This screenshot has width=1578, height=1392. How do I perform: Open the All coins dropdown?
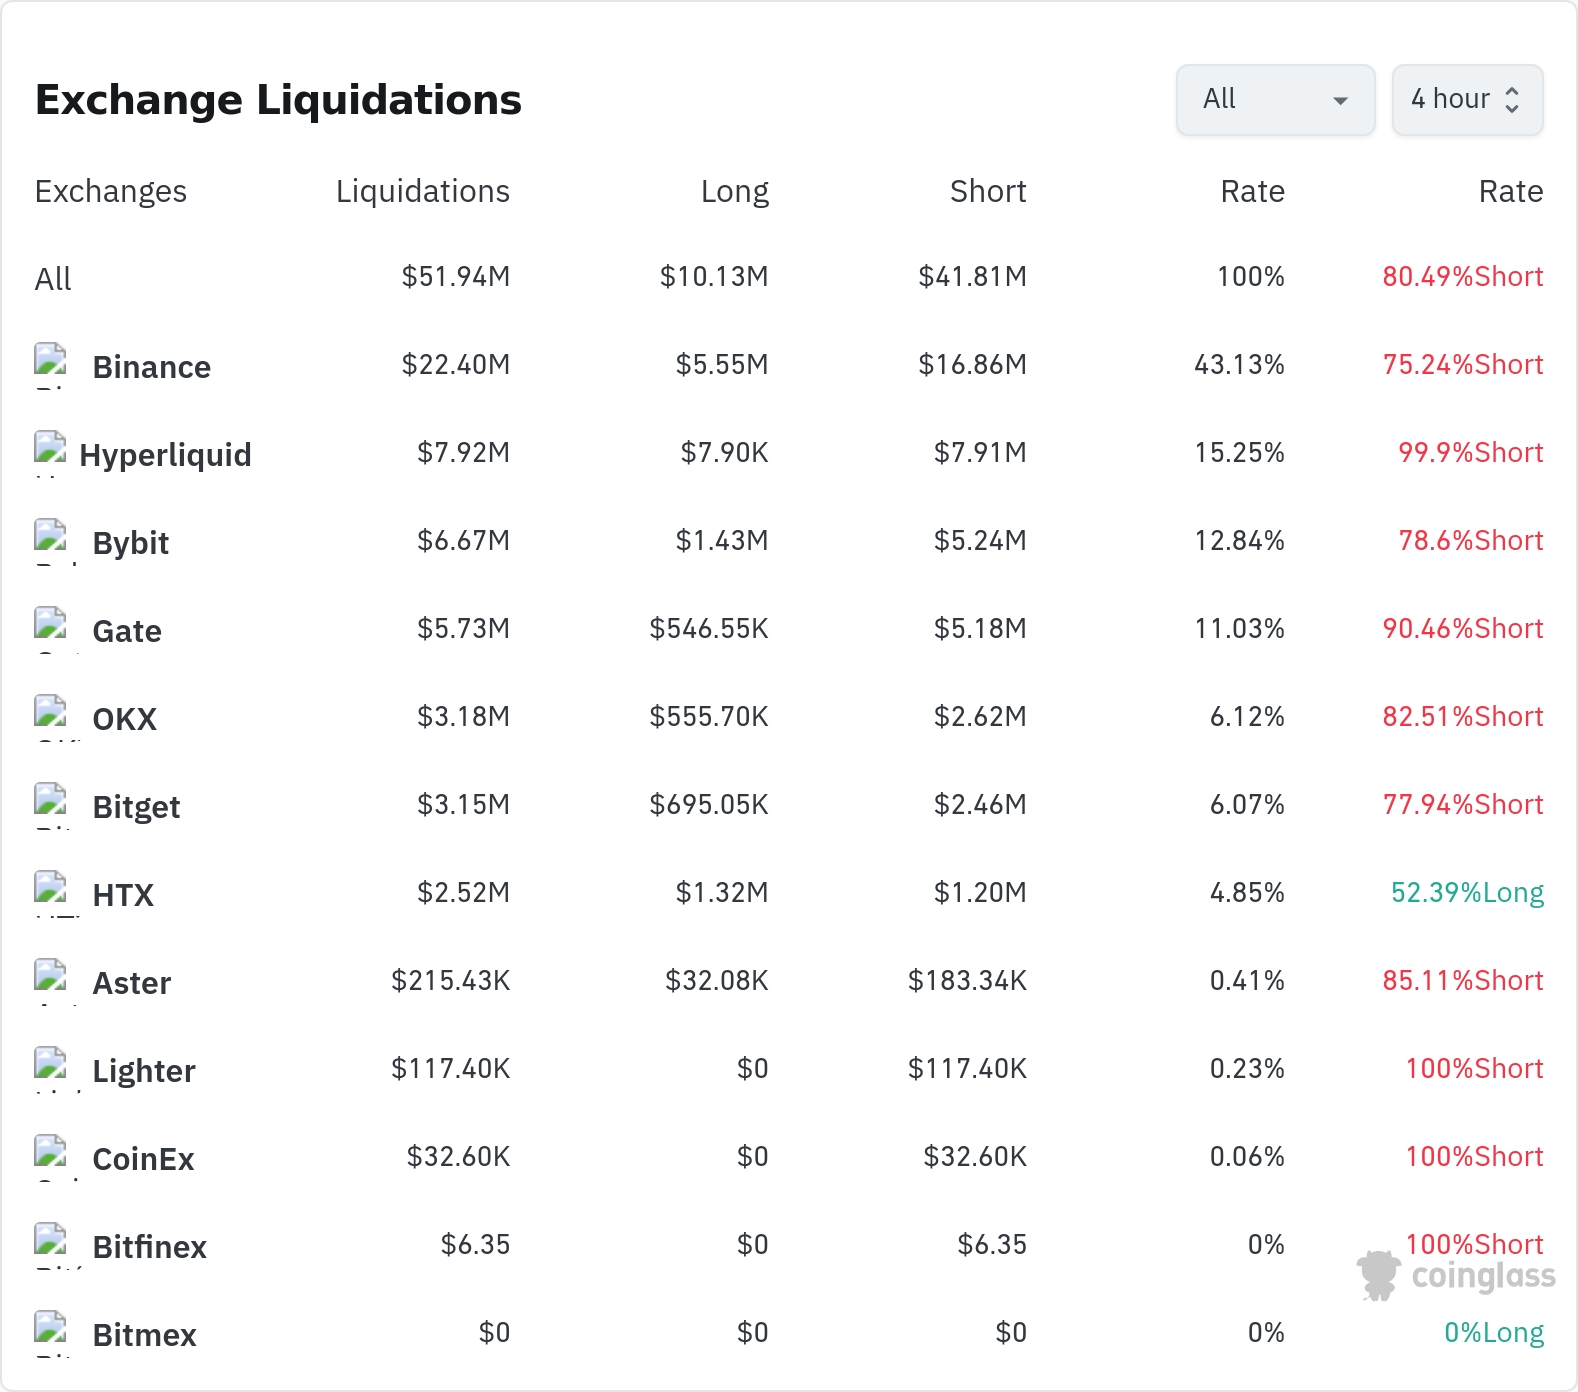click(x=1275, y=99)
